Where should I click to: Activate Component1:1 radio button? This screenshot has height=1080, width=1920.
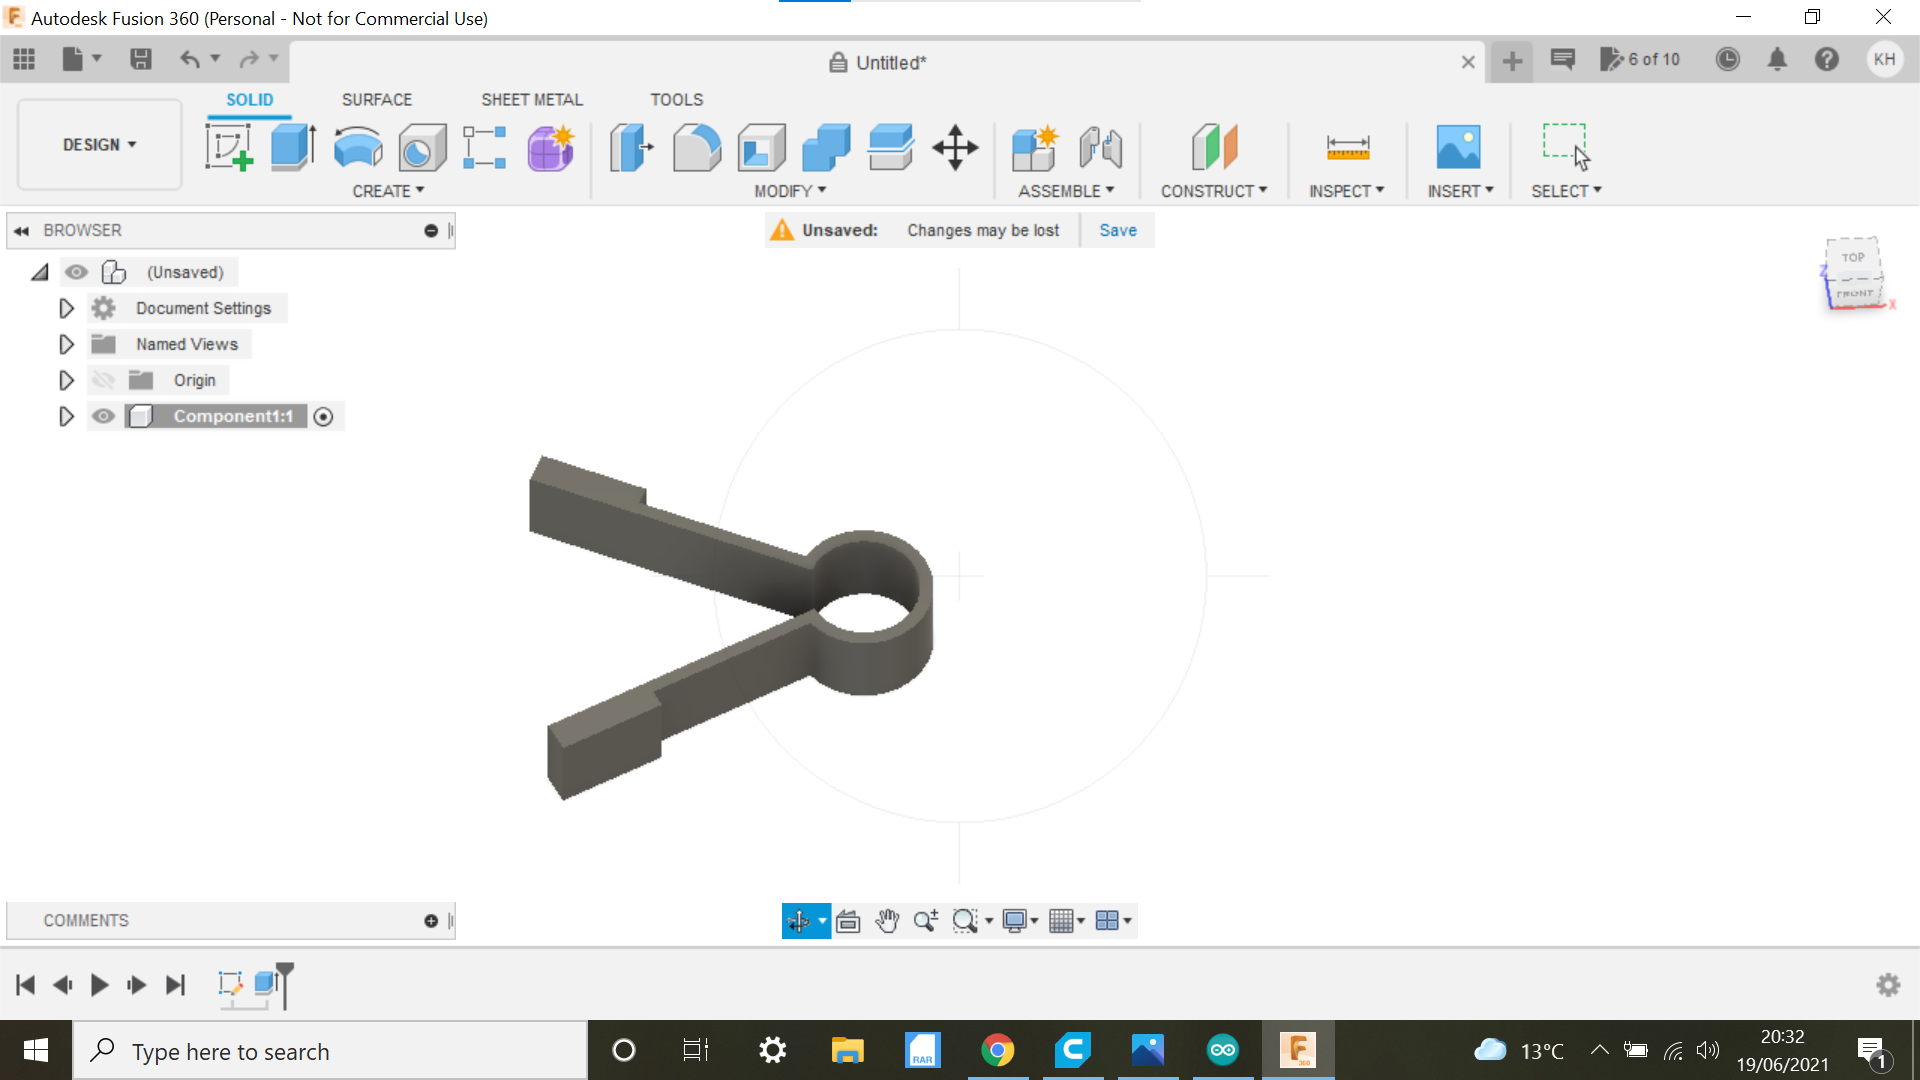click(x=323, y=417)
